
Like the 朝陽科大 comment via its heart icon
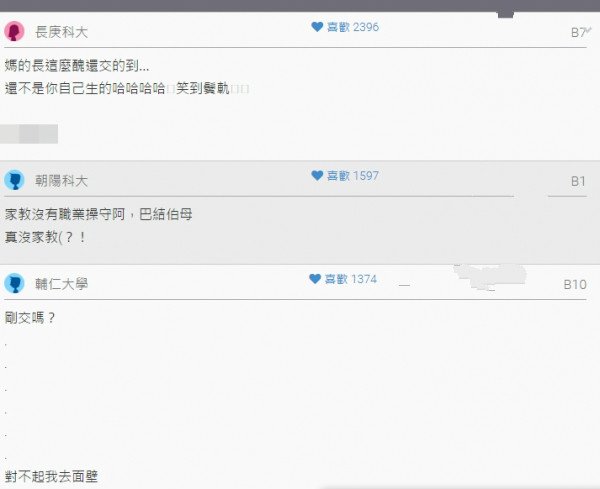pos(317,176)
